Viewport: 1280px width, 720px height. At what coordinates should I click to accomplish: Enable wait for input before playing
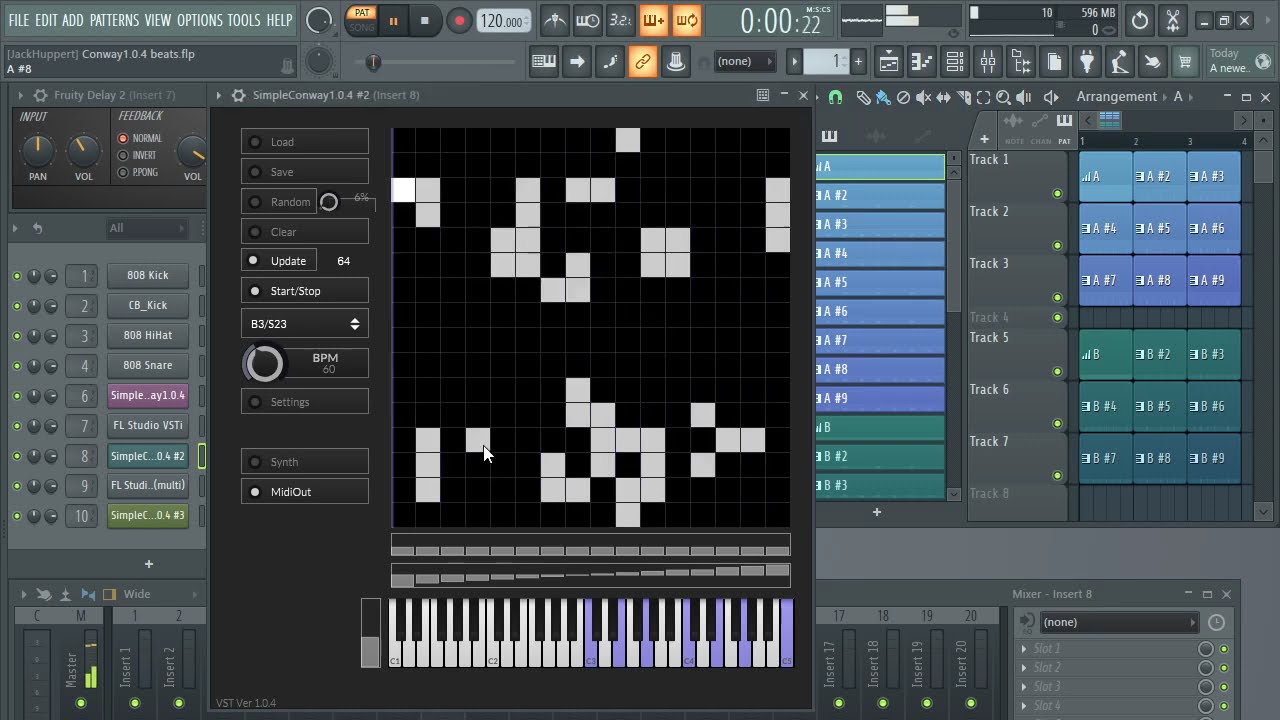tap(588, 20)
